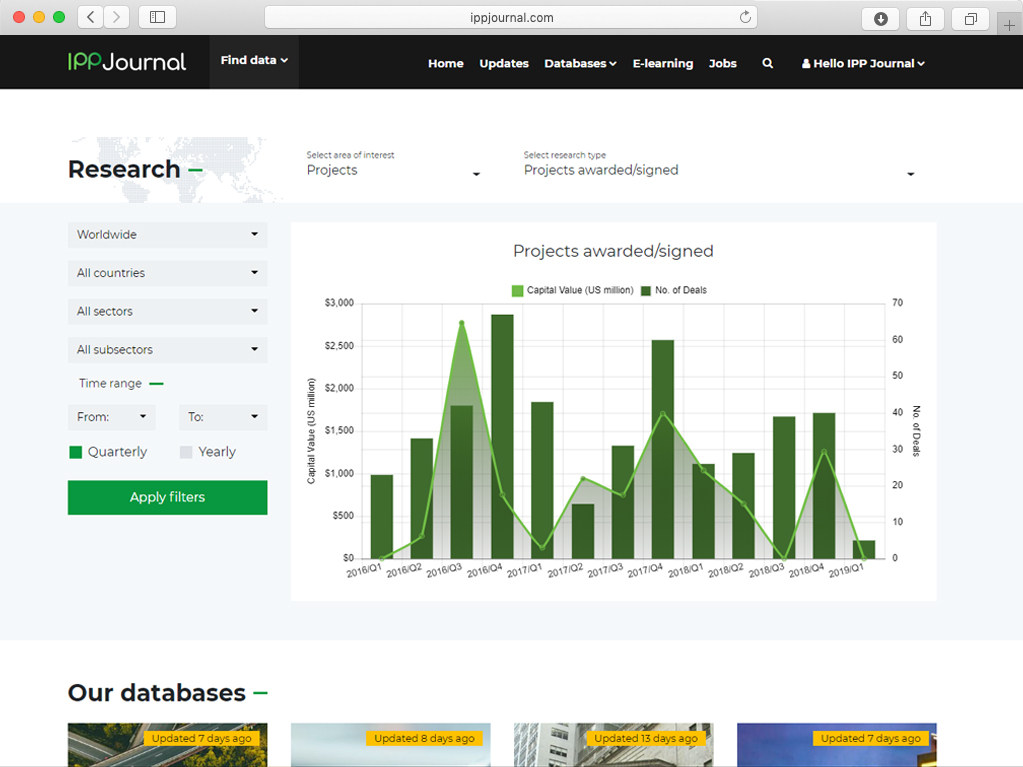
Task: Open the Databases menu
Action: [580, 63]
